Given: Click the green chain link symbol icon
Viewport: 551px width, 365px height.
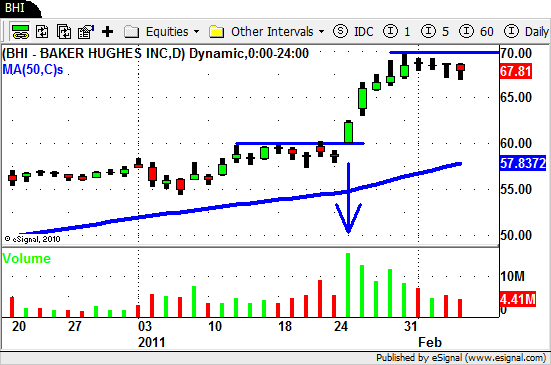Looking at the screenshot, I should pyautogui.click(x=20, y=32).
